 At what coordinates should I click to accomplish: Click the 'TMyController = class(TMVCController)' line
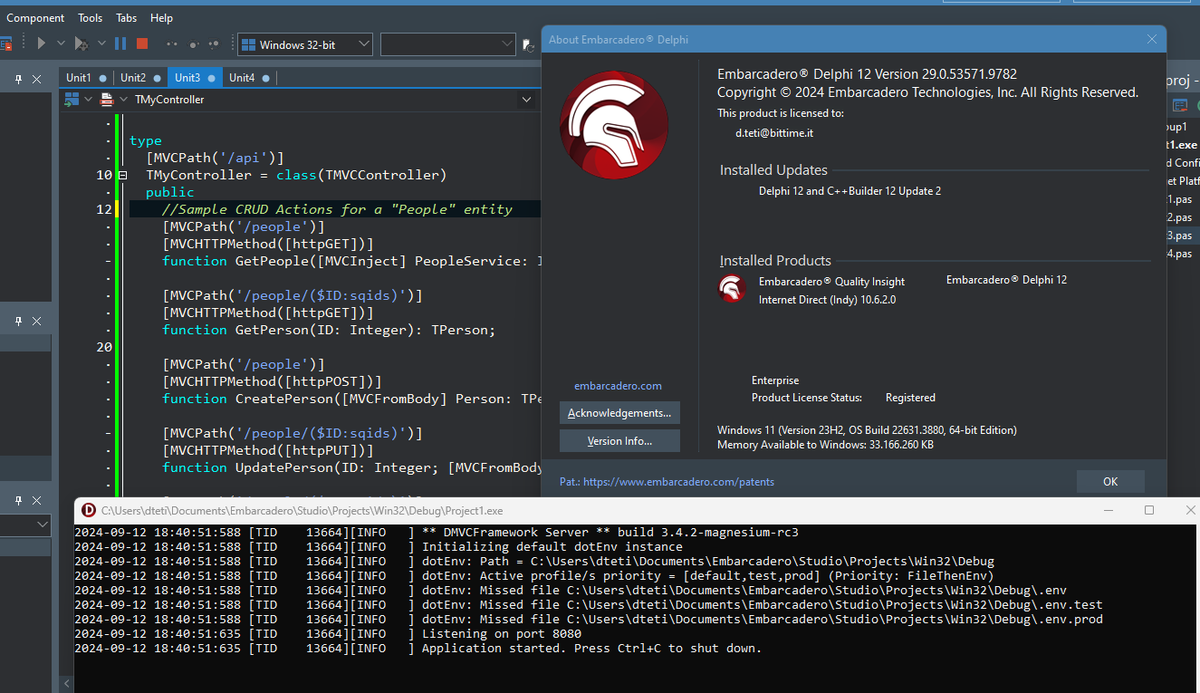296,175
